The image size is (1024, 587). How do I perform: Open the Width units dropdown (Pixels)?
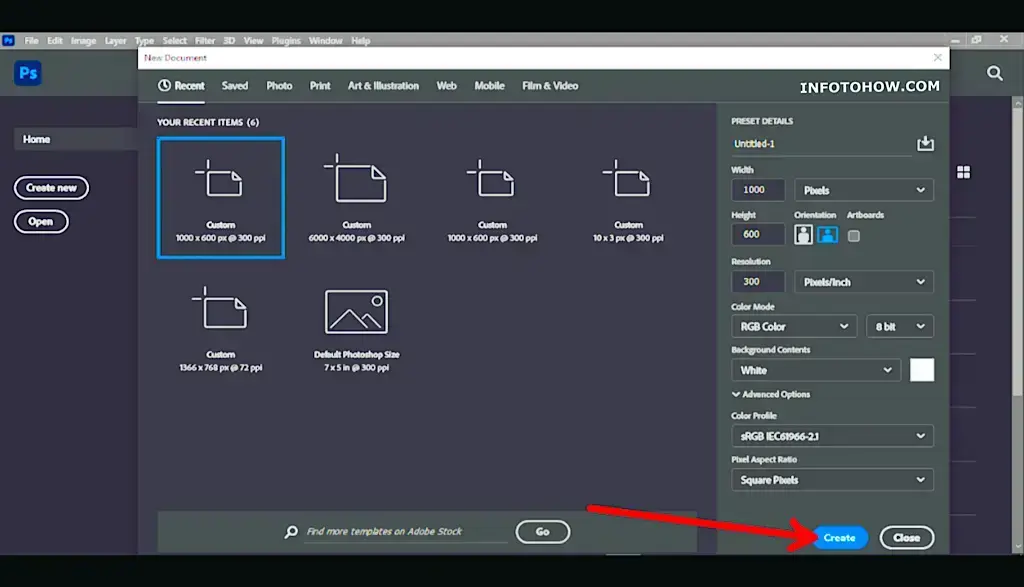click(x=863, y=190)
